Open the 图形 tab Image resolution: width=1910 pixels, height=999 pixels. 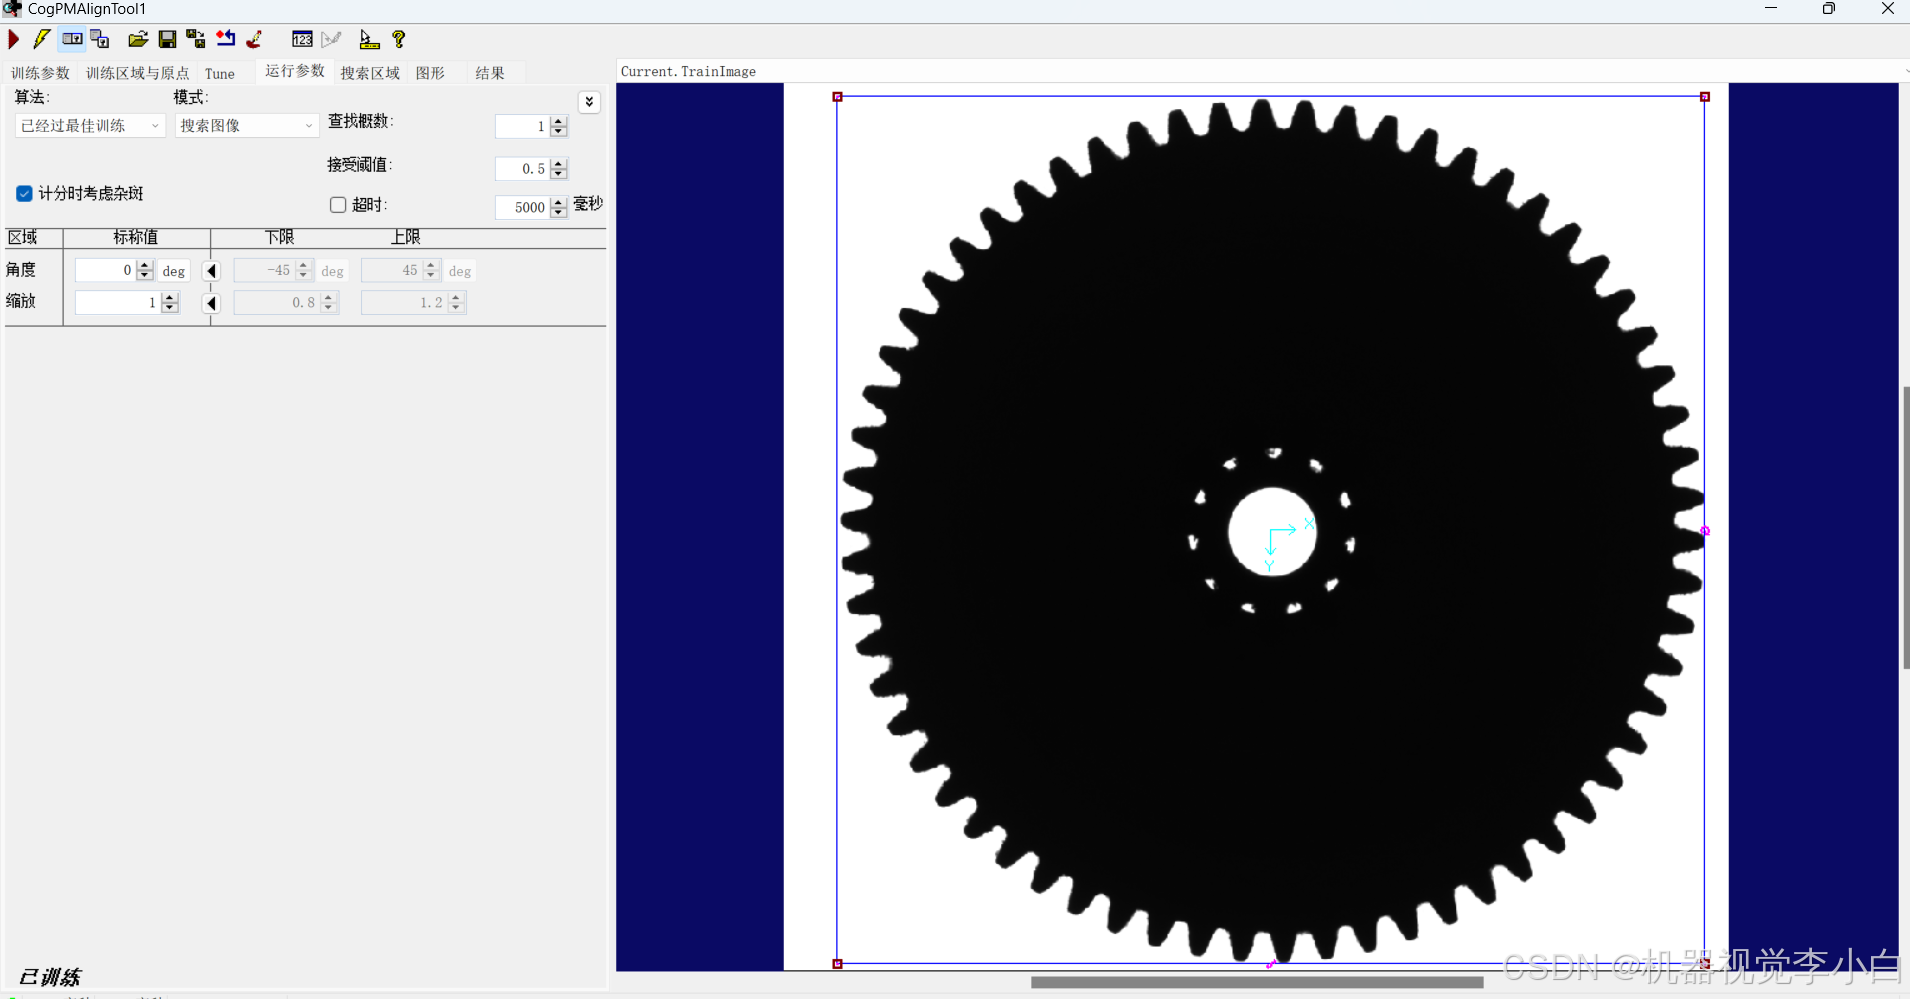click(x=430, y=73)
